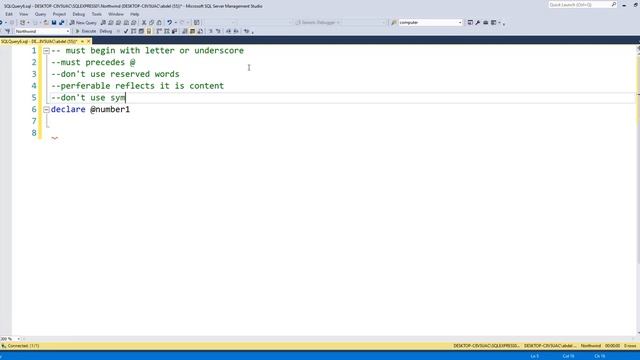
Task: Click the Open File folder icon
Action: coord(46,22)
